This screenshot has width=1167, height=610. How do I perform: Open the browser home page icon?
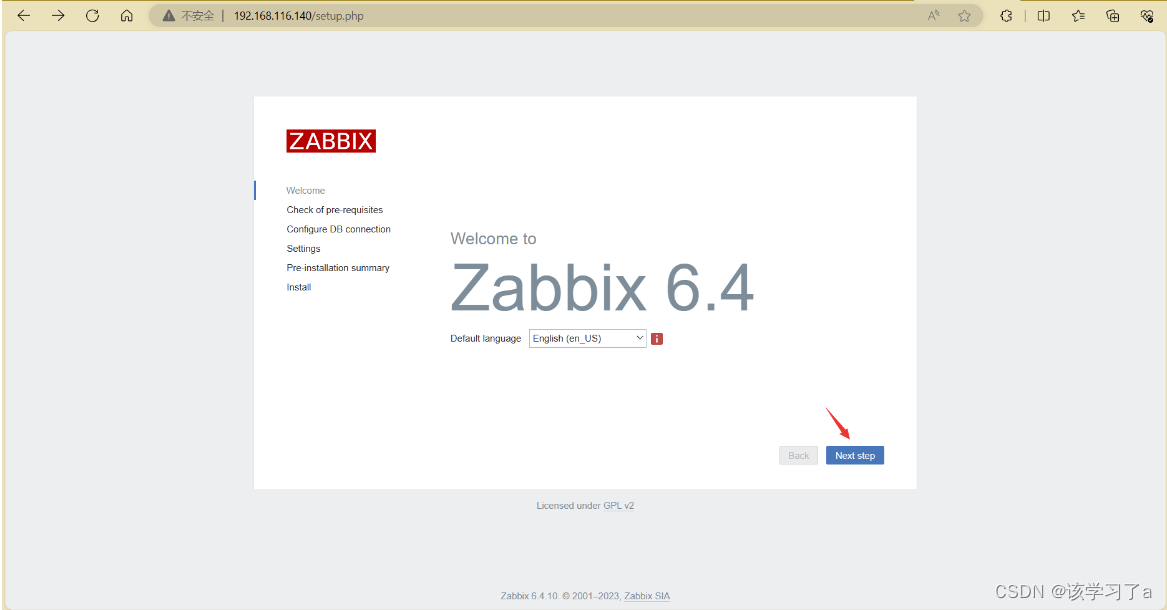[x=127, y=16]
